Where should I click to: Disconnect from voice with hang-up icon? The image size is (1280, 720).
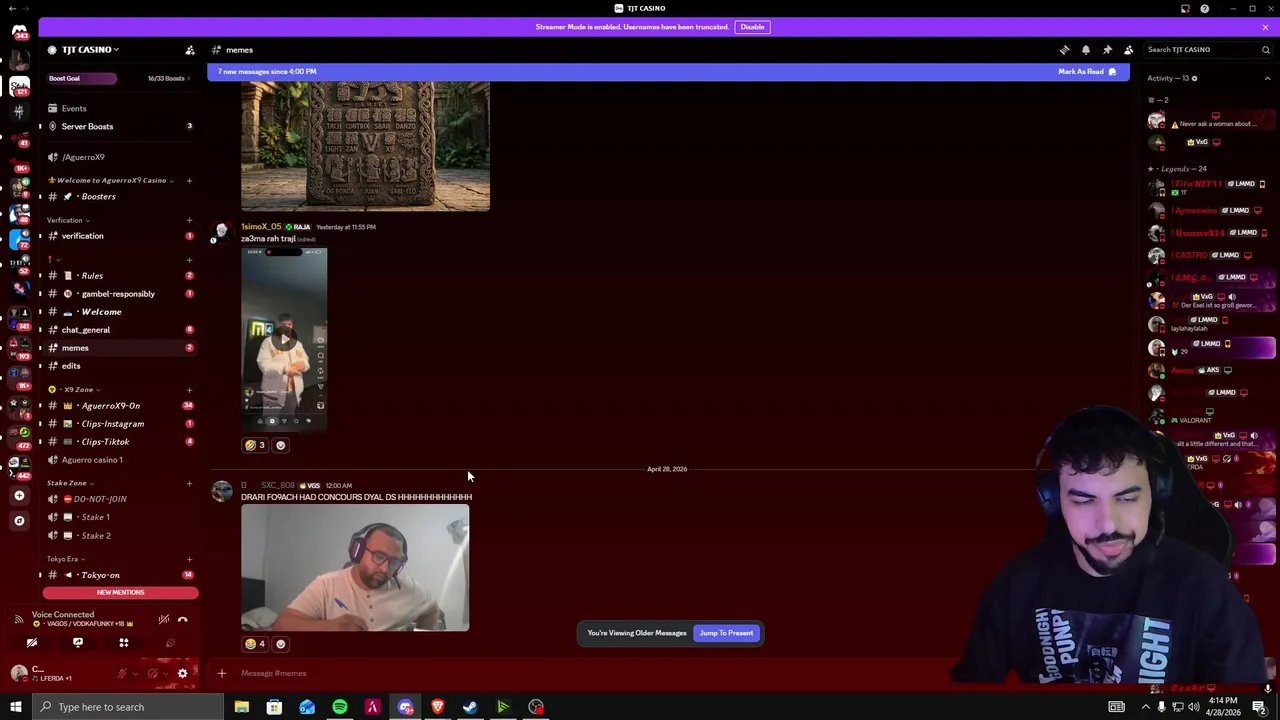(x=182, y=620)
